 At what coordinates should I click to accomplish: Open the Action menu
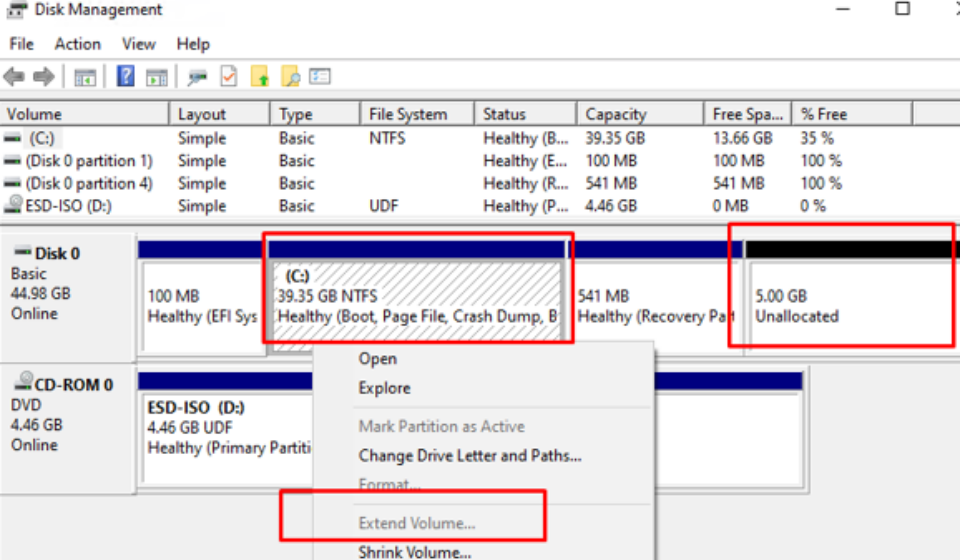tap(78, 44)
